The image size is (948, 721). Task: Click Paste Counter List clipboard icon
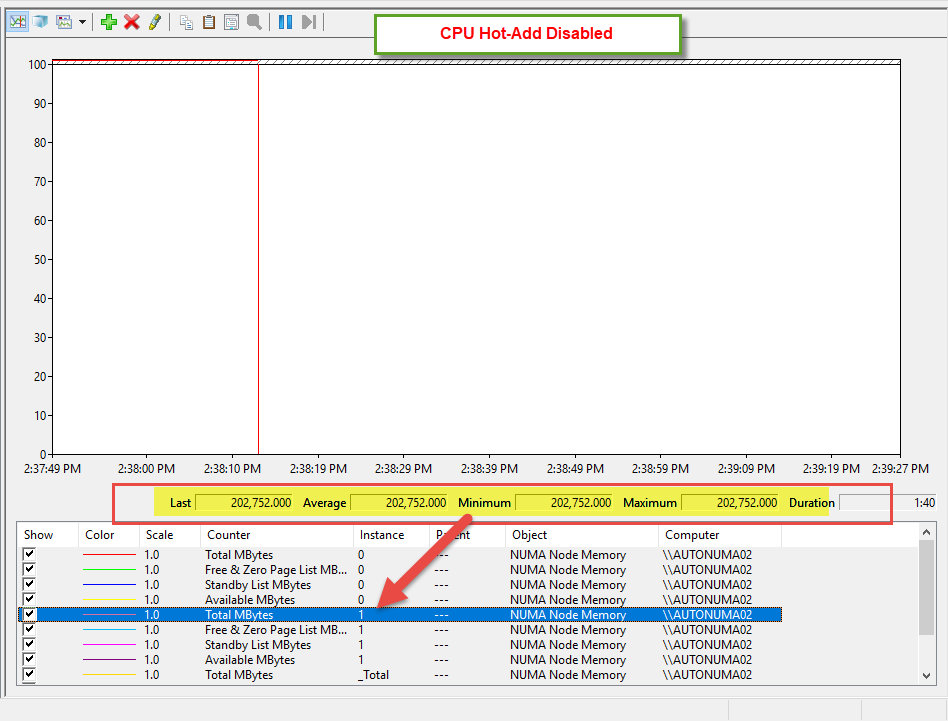(209, 21)
